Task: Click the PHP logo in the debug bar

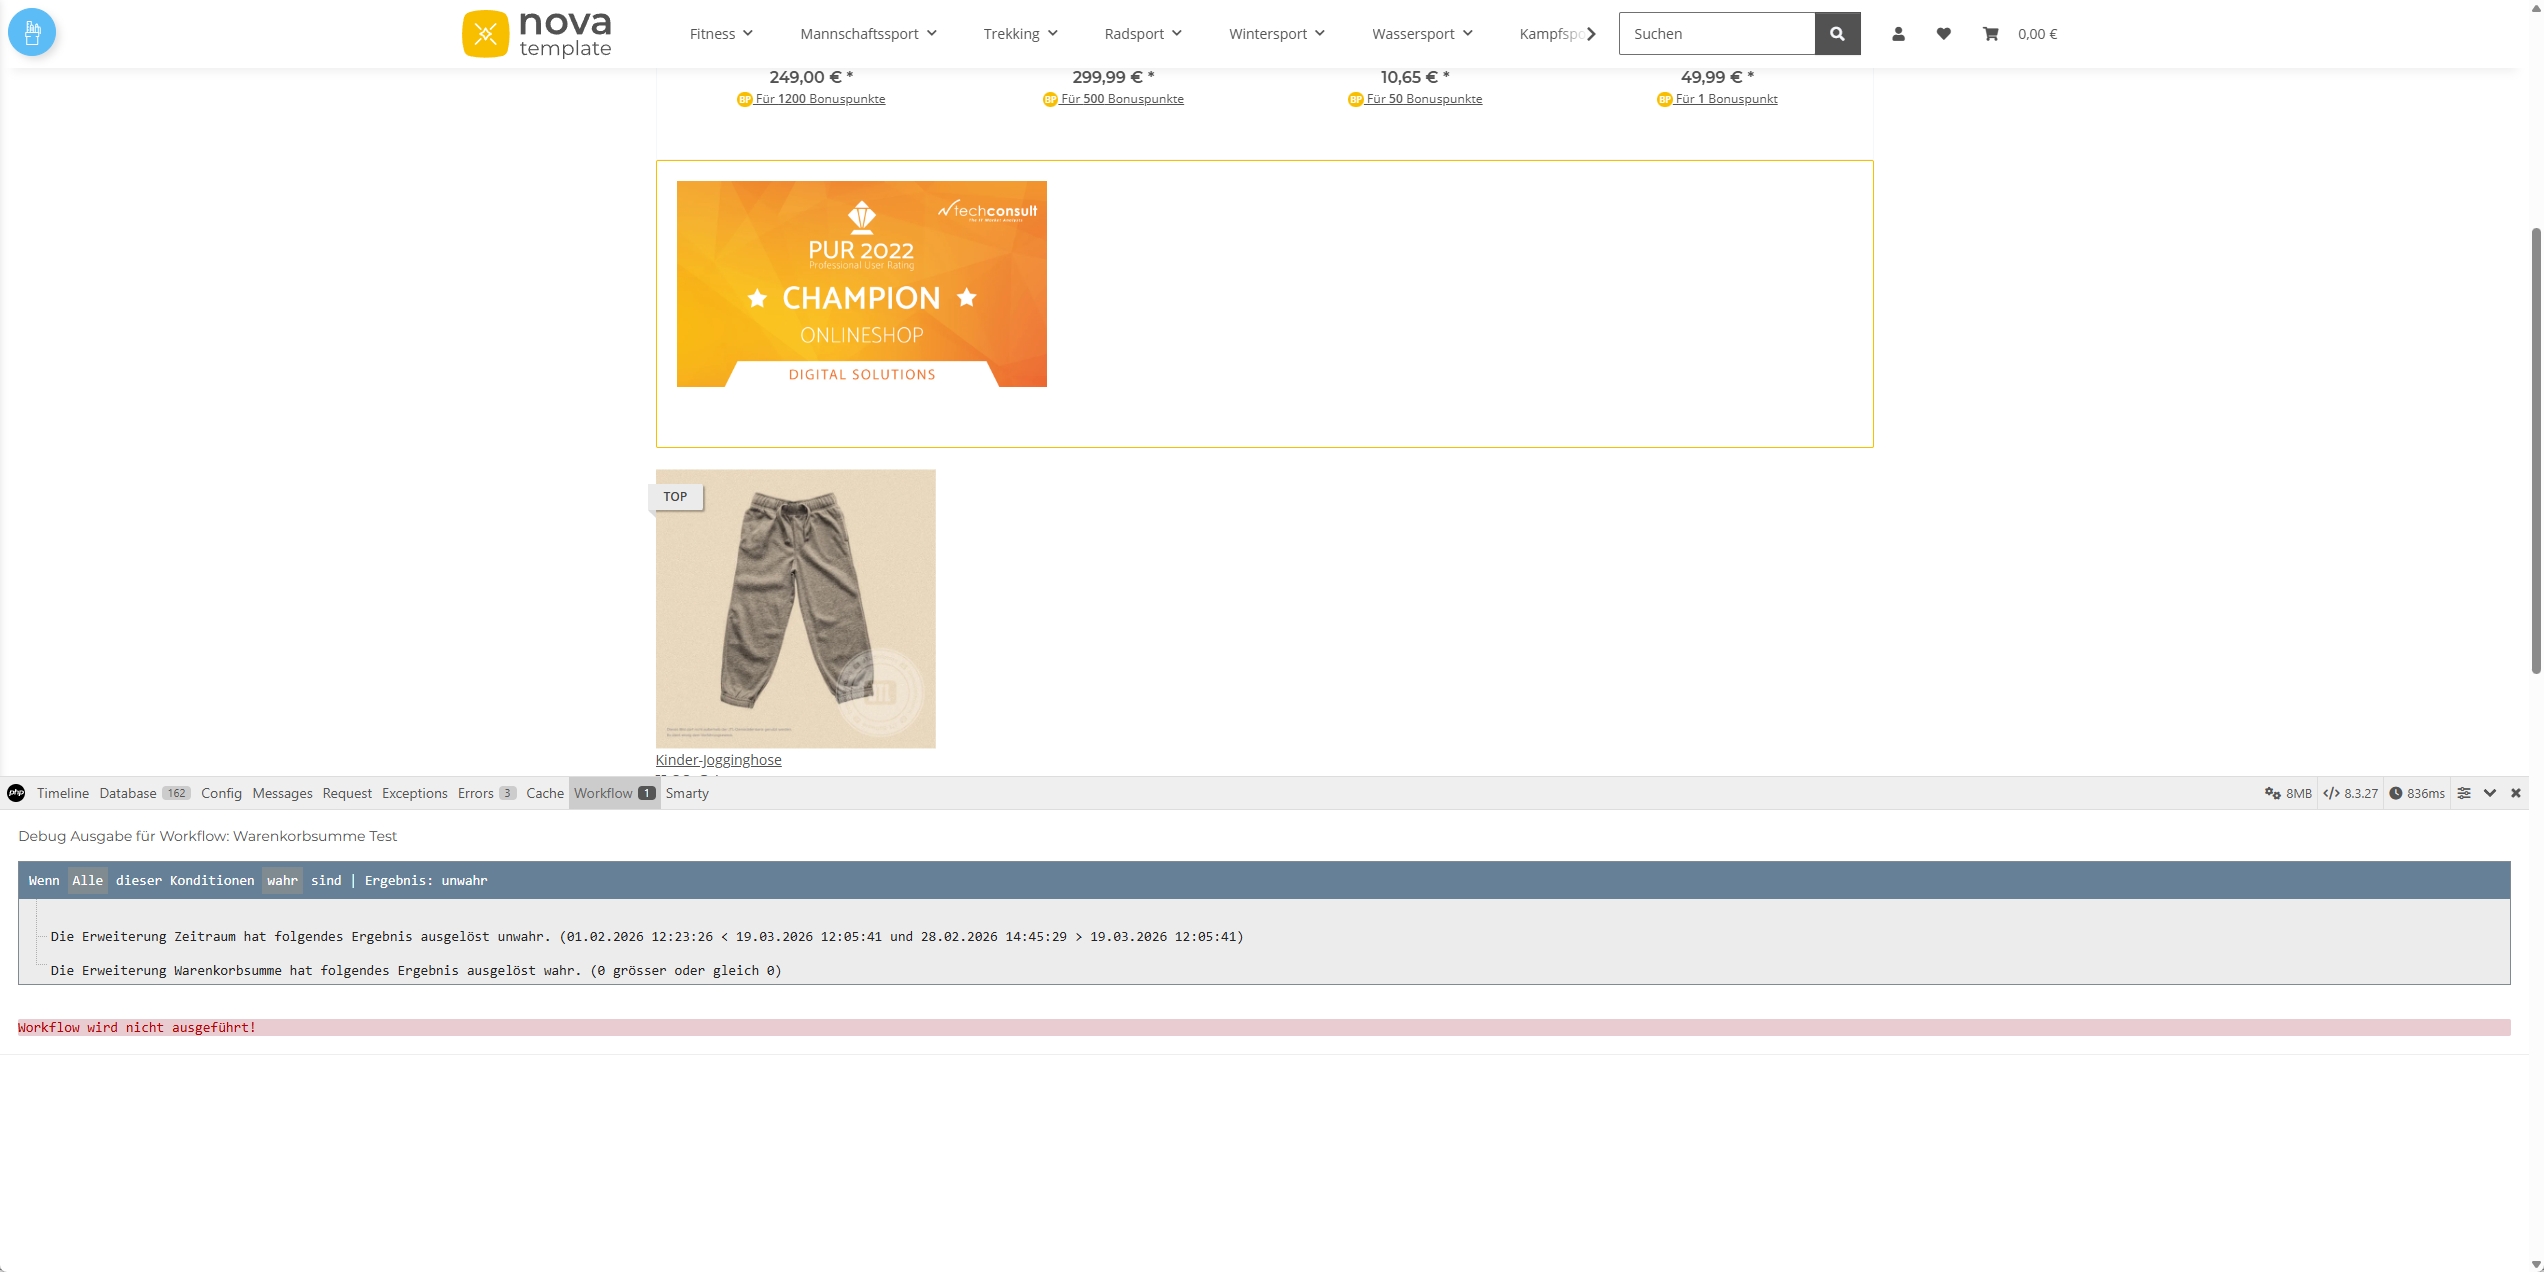Action: (x=16, y=793)
